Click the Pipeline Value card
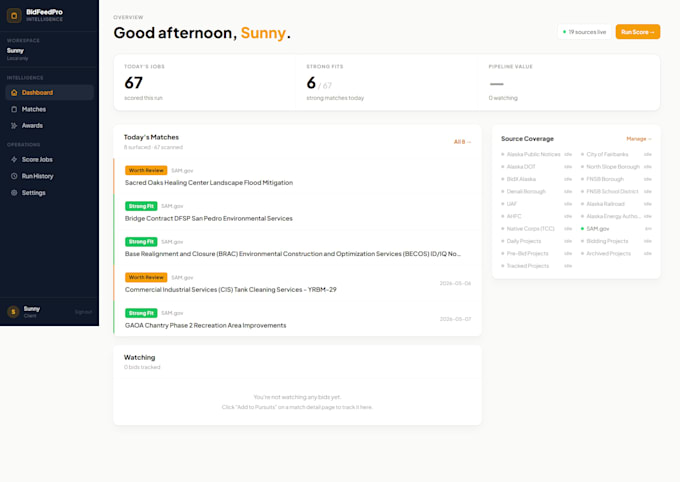 pyautogui.click(x=569, y=82)
